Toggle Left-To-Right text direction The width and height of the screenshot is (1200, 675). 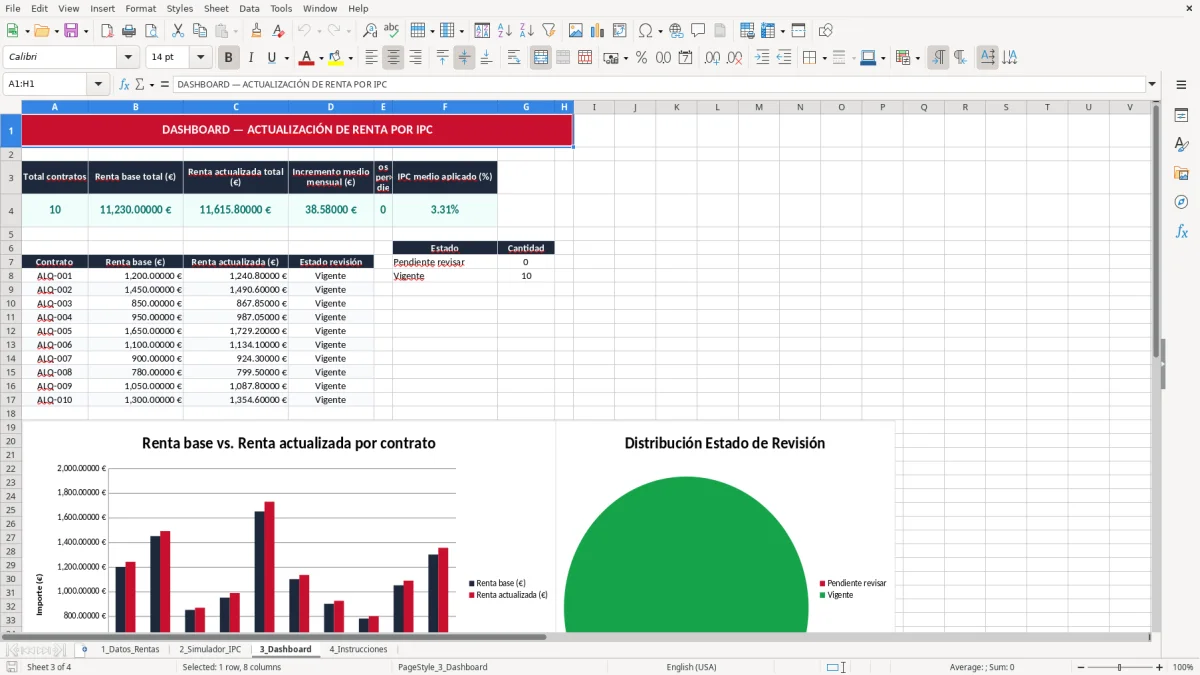[938, 58]
